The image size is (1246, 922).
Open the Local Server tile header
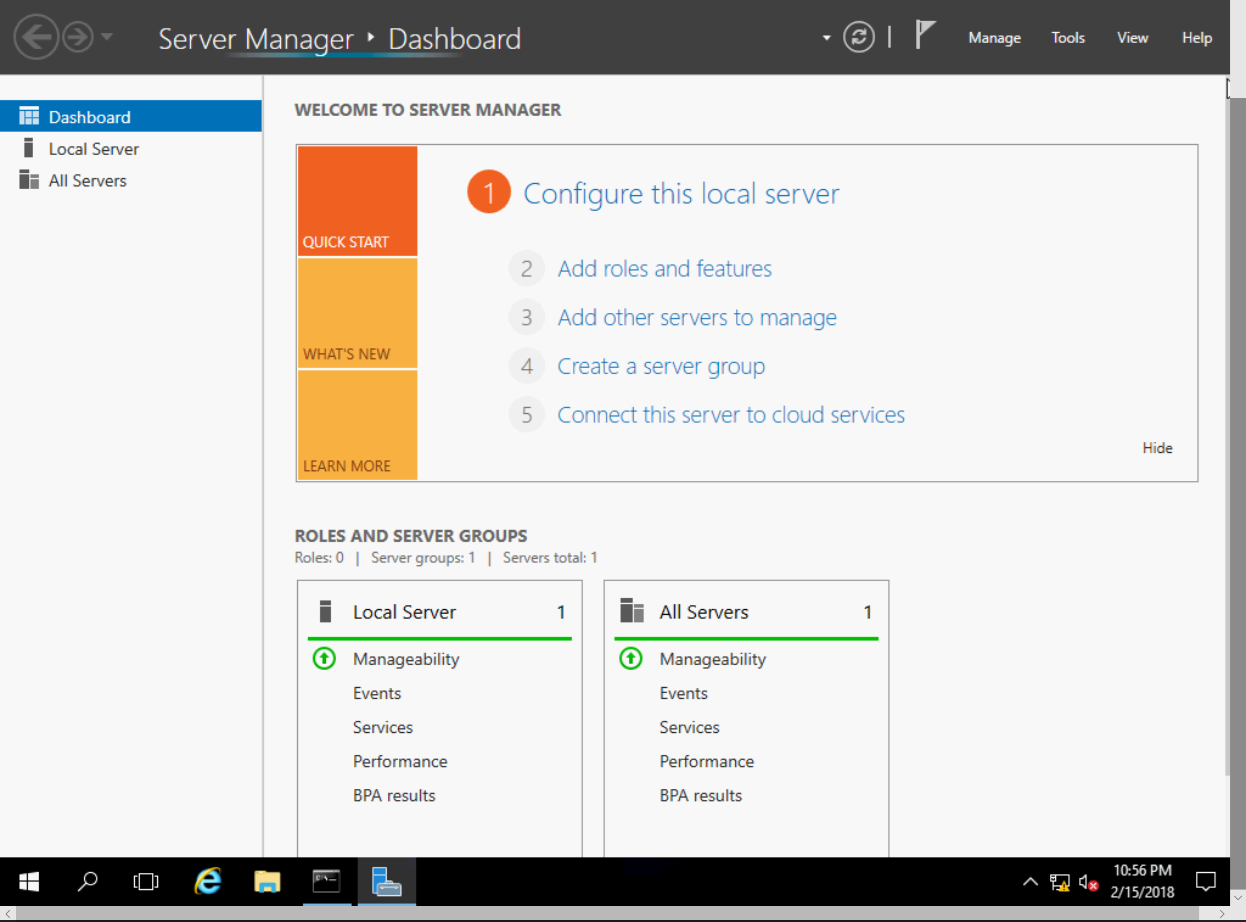tap(440, 612)
